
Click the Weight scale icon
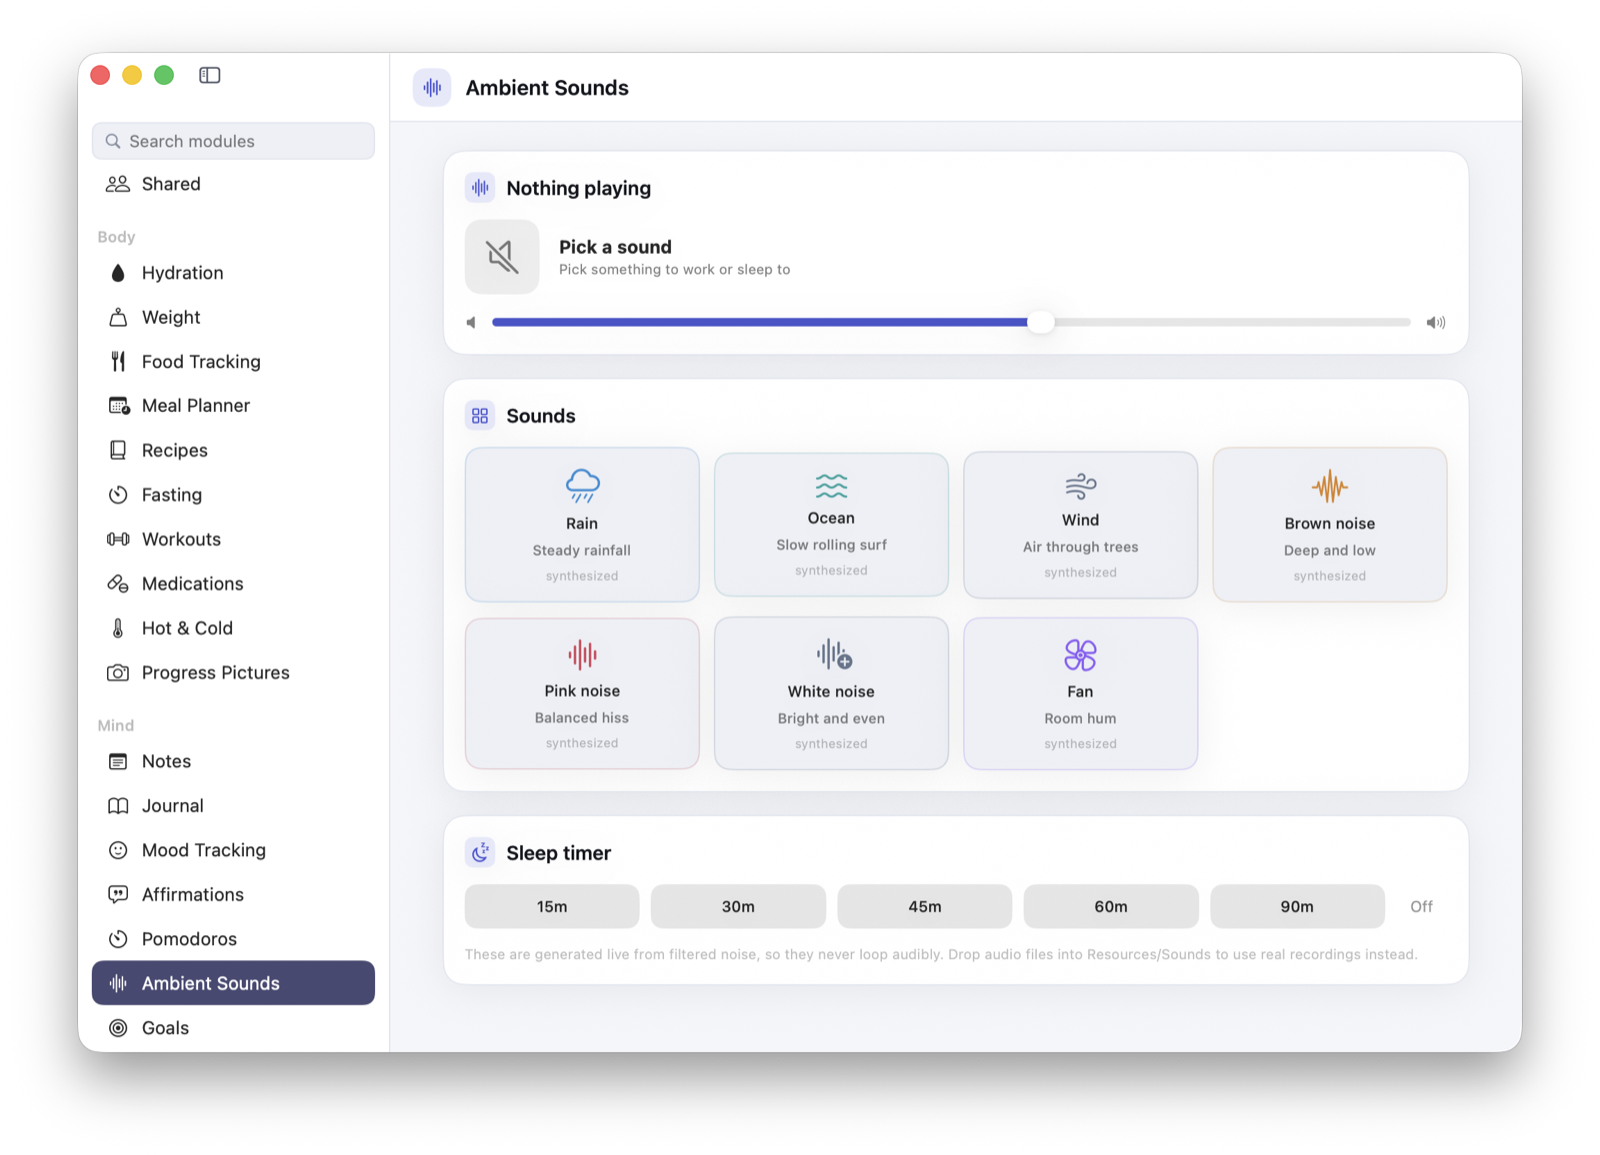tap(118, 317)
